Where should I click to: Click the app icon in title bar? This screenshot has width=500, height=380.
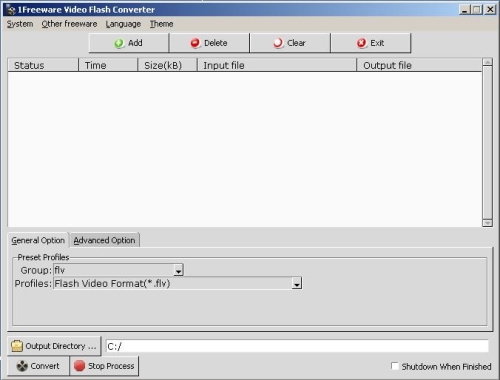tap(11, 10)
